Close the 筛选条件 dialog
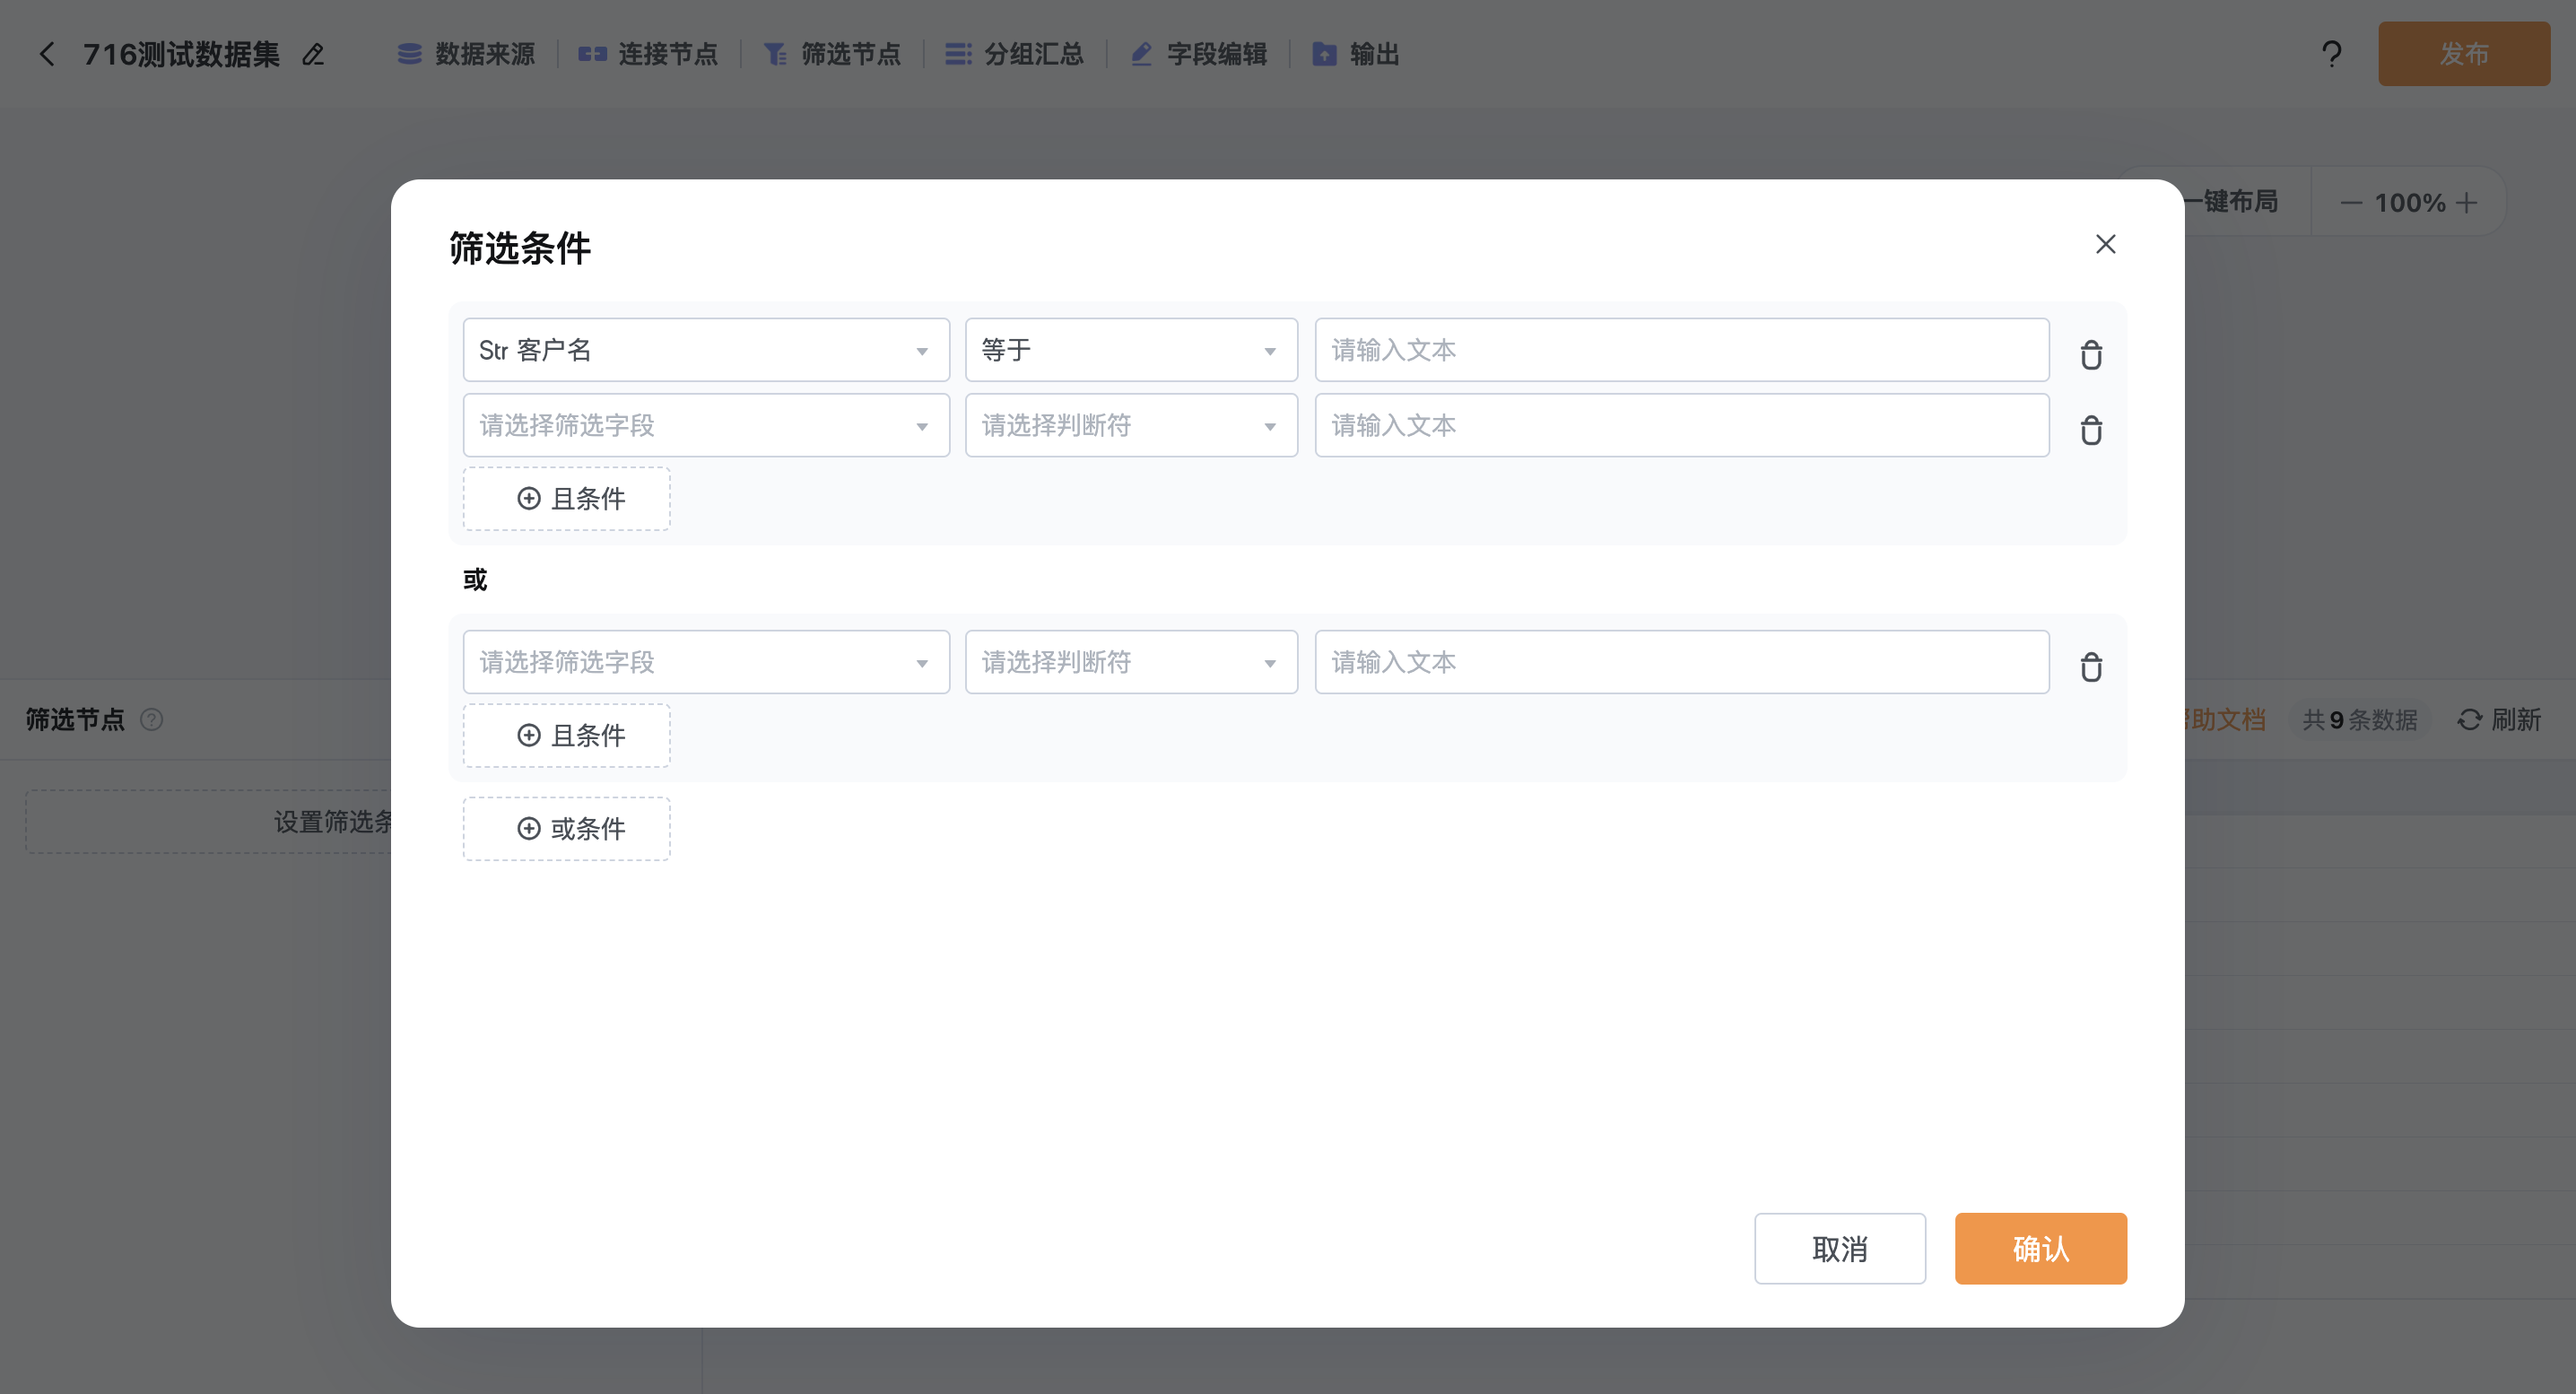Screen dimensions: 2576x1394 (x=2105, y=244)
